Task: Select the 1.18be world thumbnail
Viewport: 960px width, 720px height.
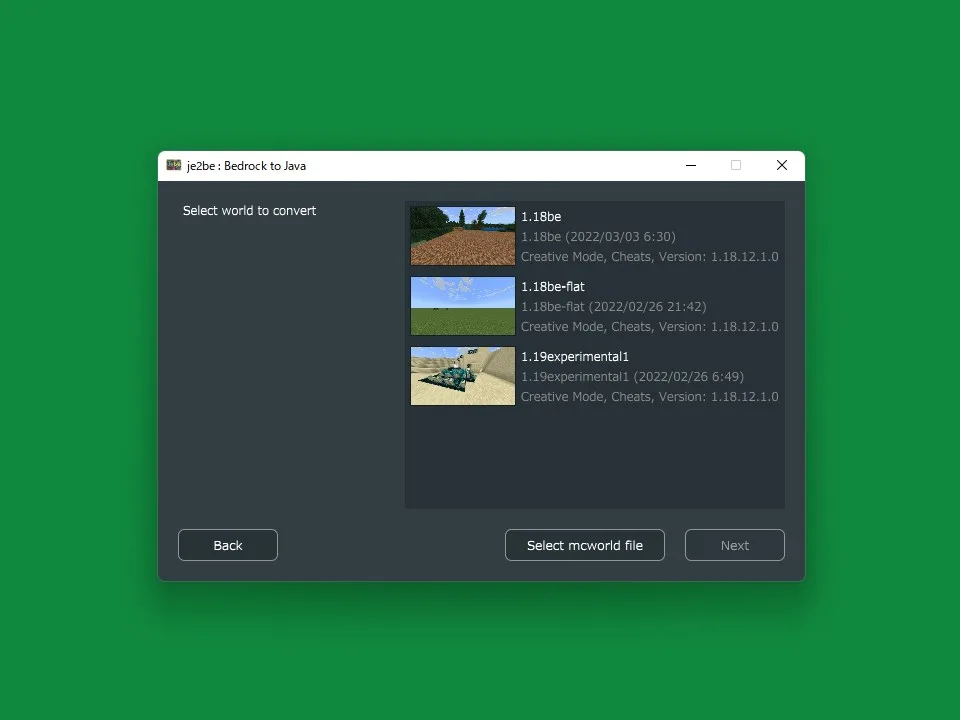Action: pos(463,236)
